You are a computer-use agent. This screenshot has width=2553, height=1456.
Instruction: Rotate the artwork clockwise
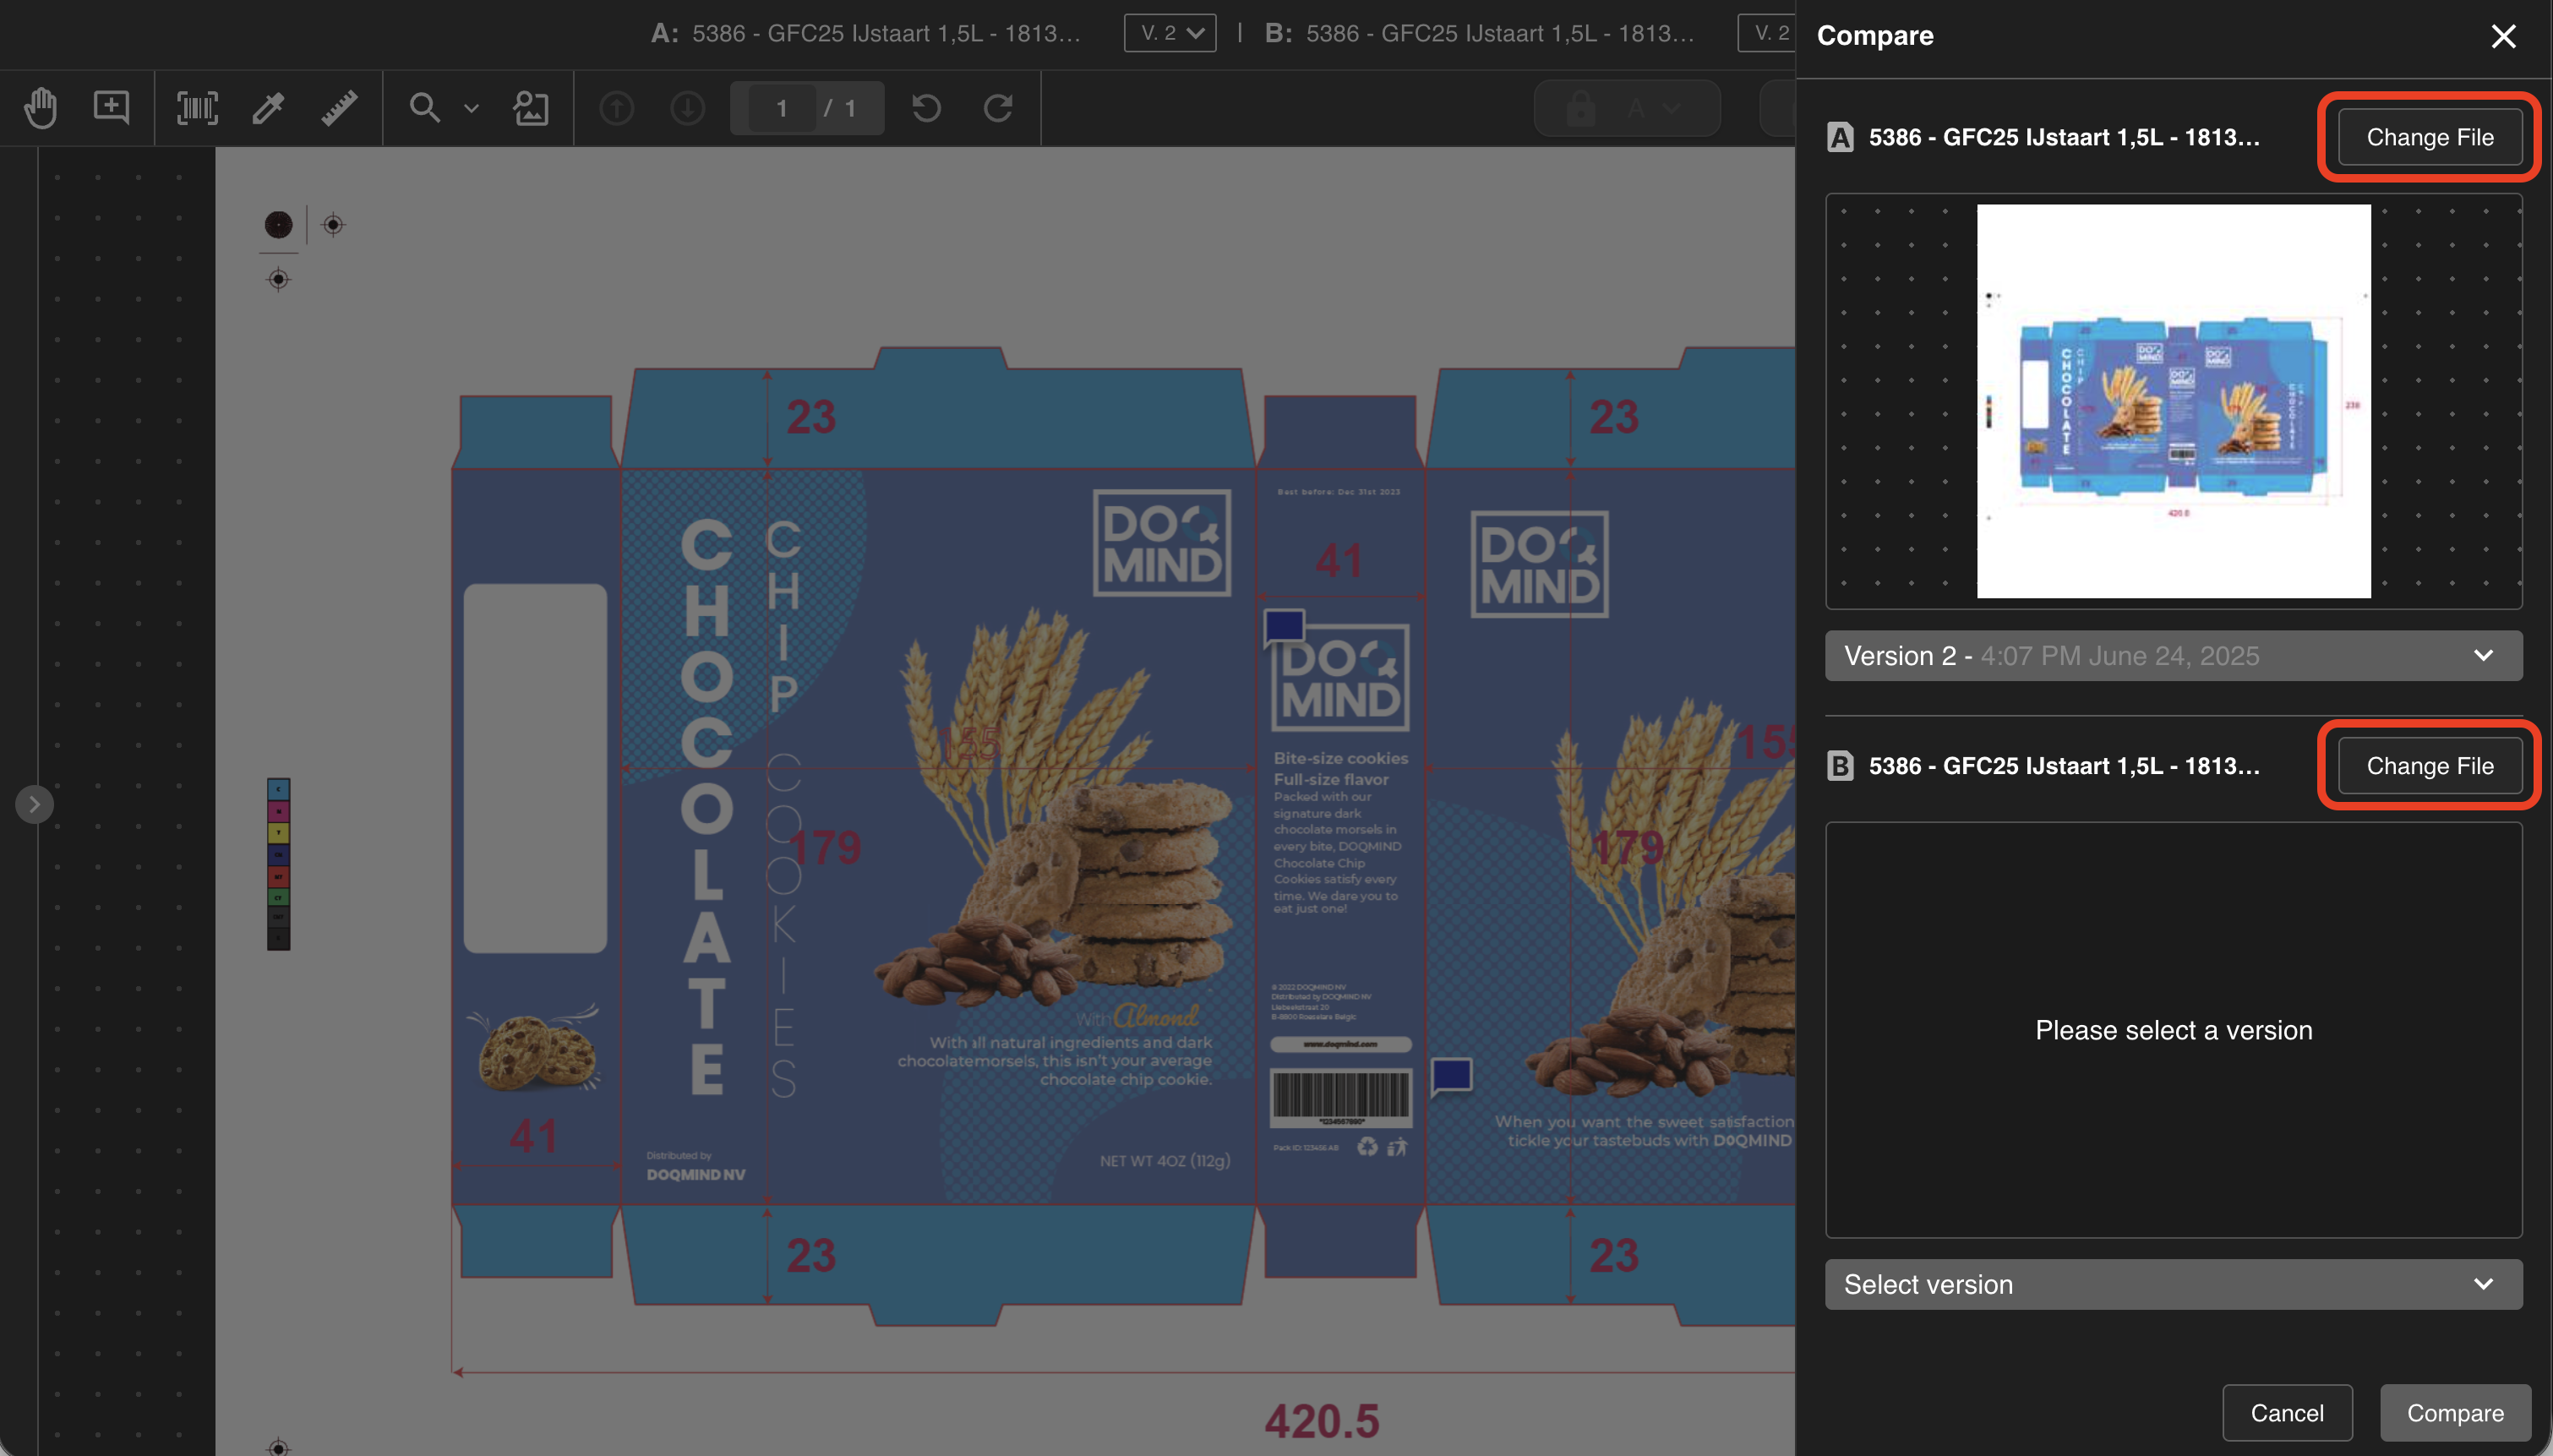(x=998, y=108)
